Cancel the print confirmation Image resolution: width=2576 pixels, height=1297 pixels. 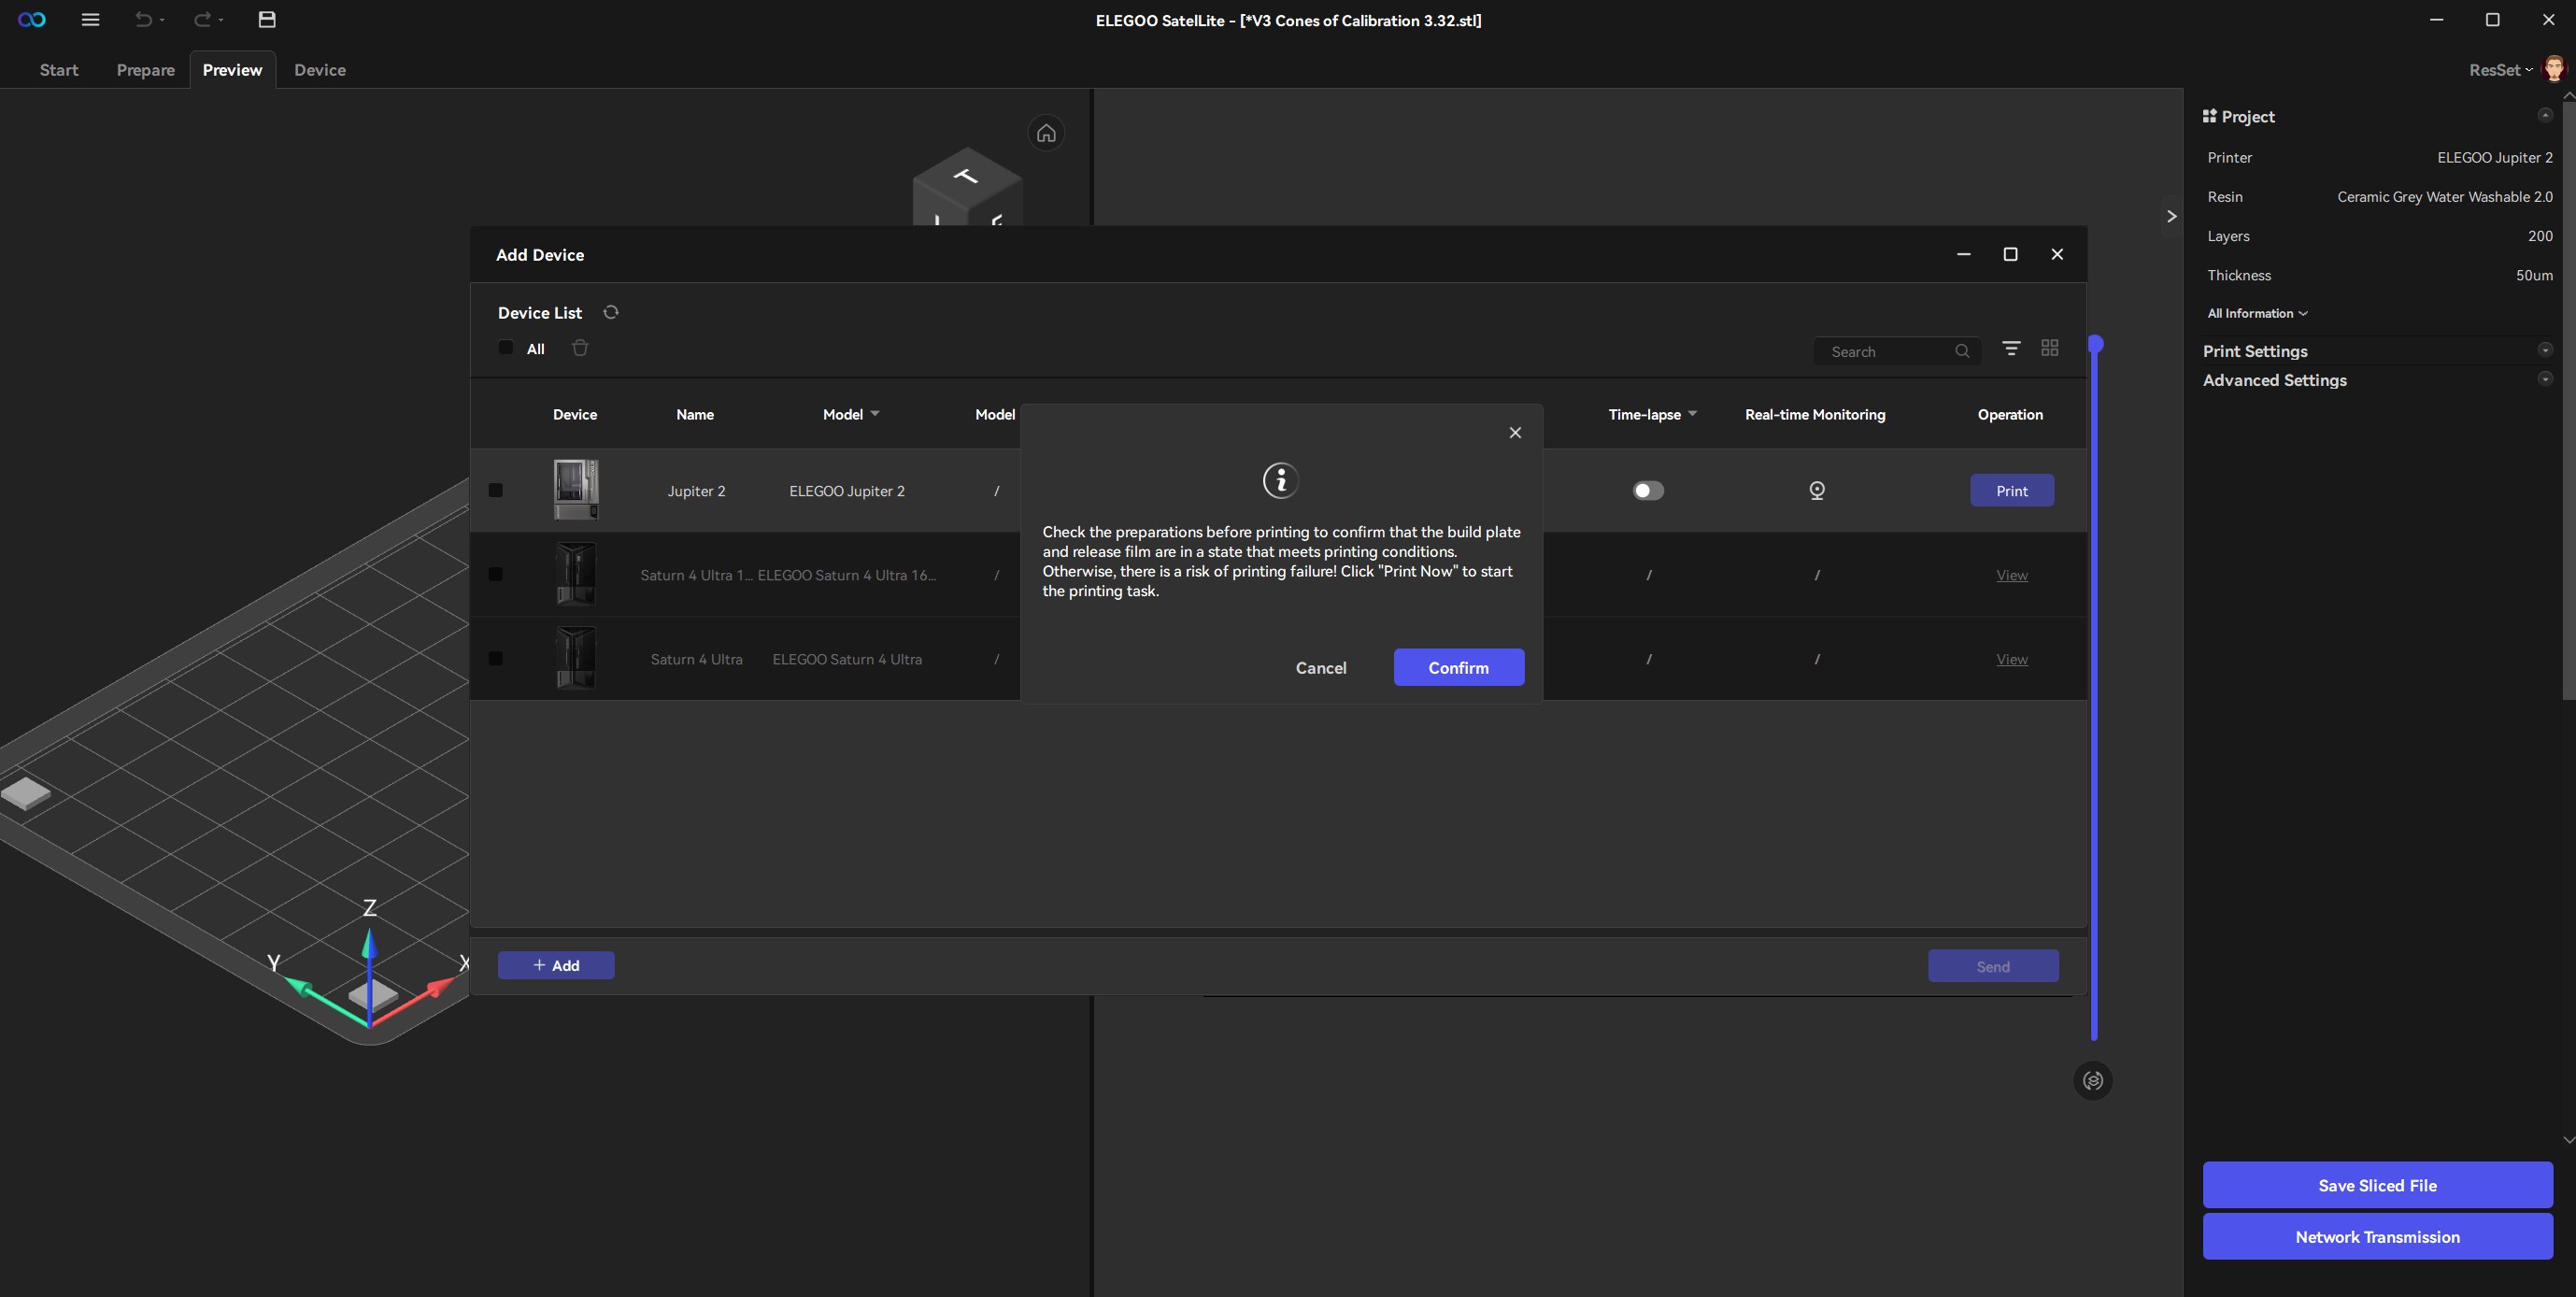pyautogui.click(x=1321, y=667)
